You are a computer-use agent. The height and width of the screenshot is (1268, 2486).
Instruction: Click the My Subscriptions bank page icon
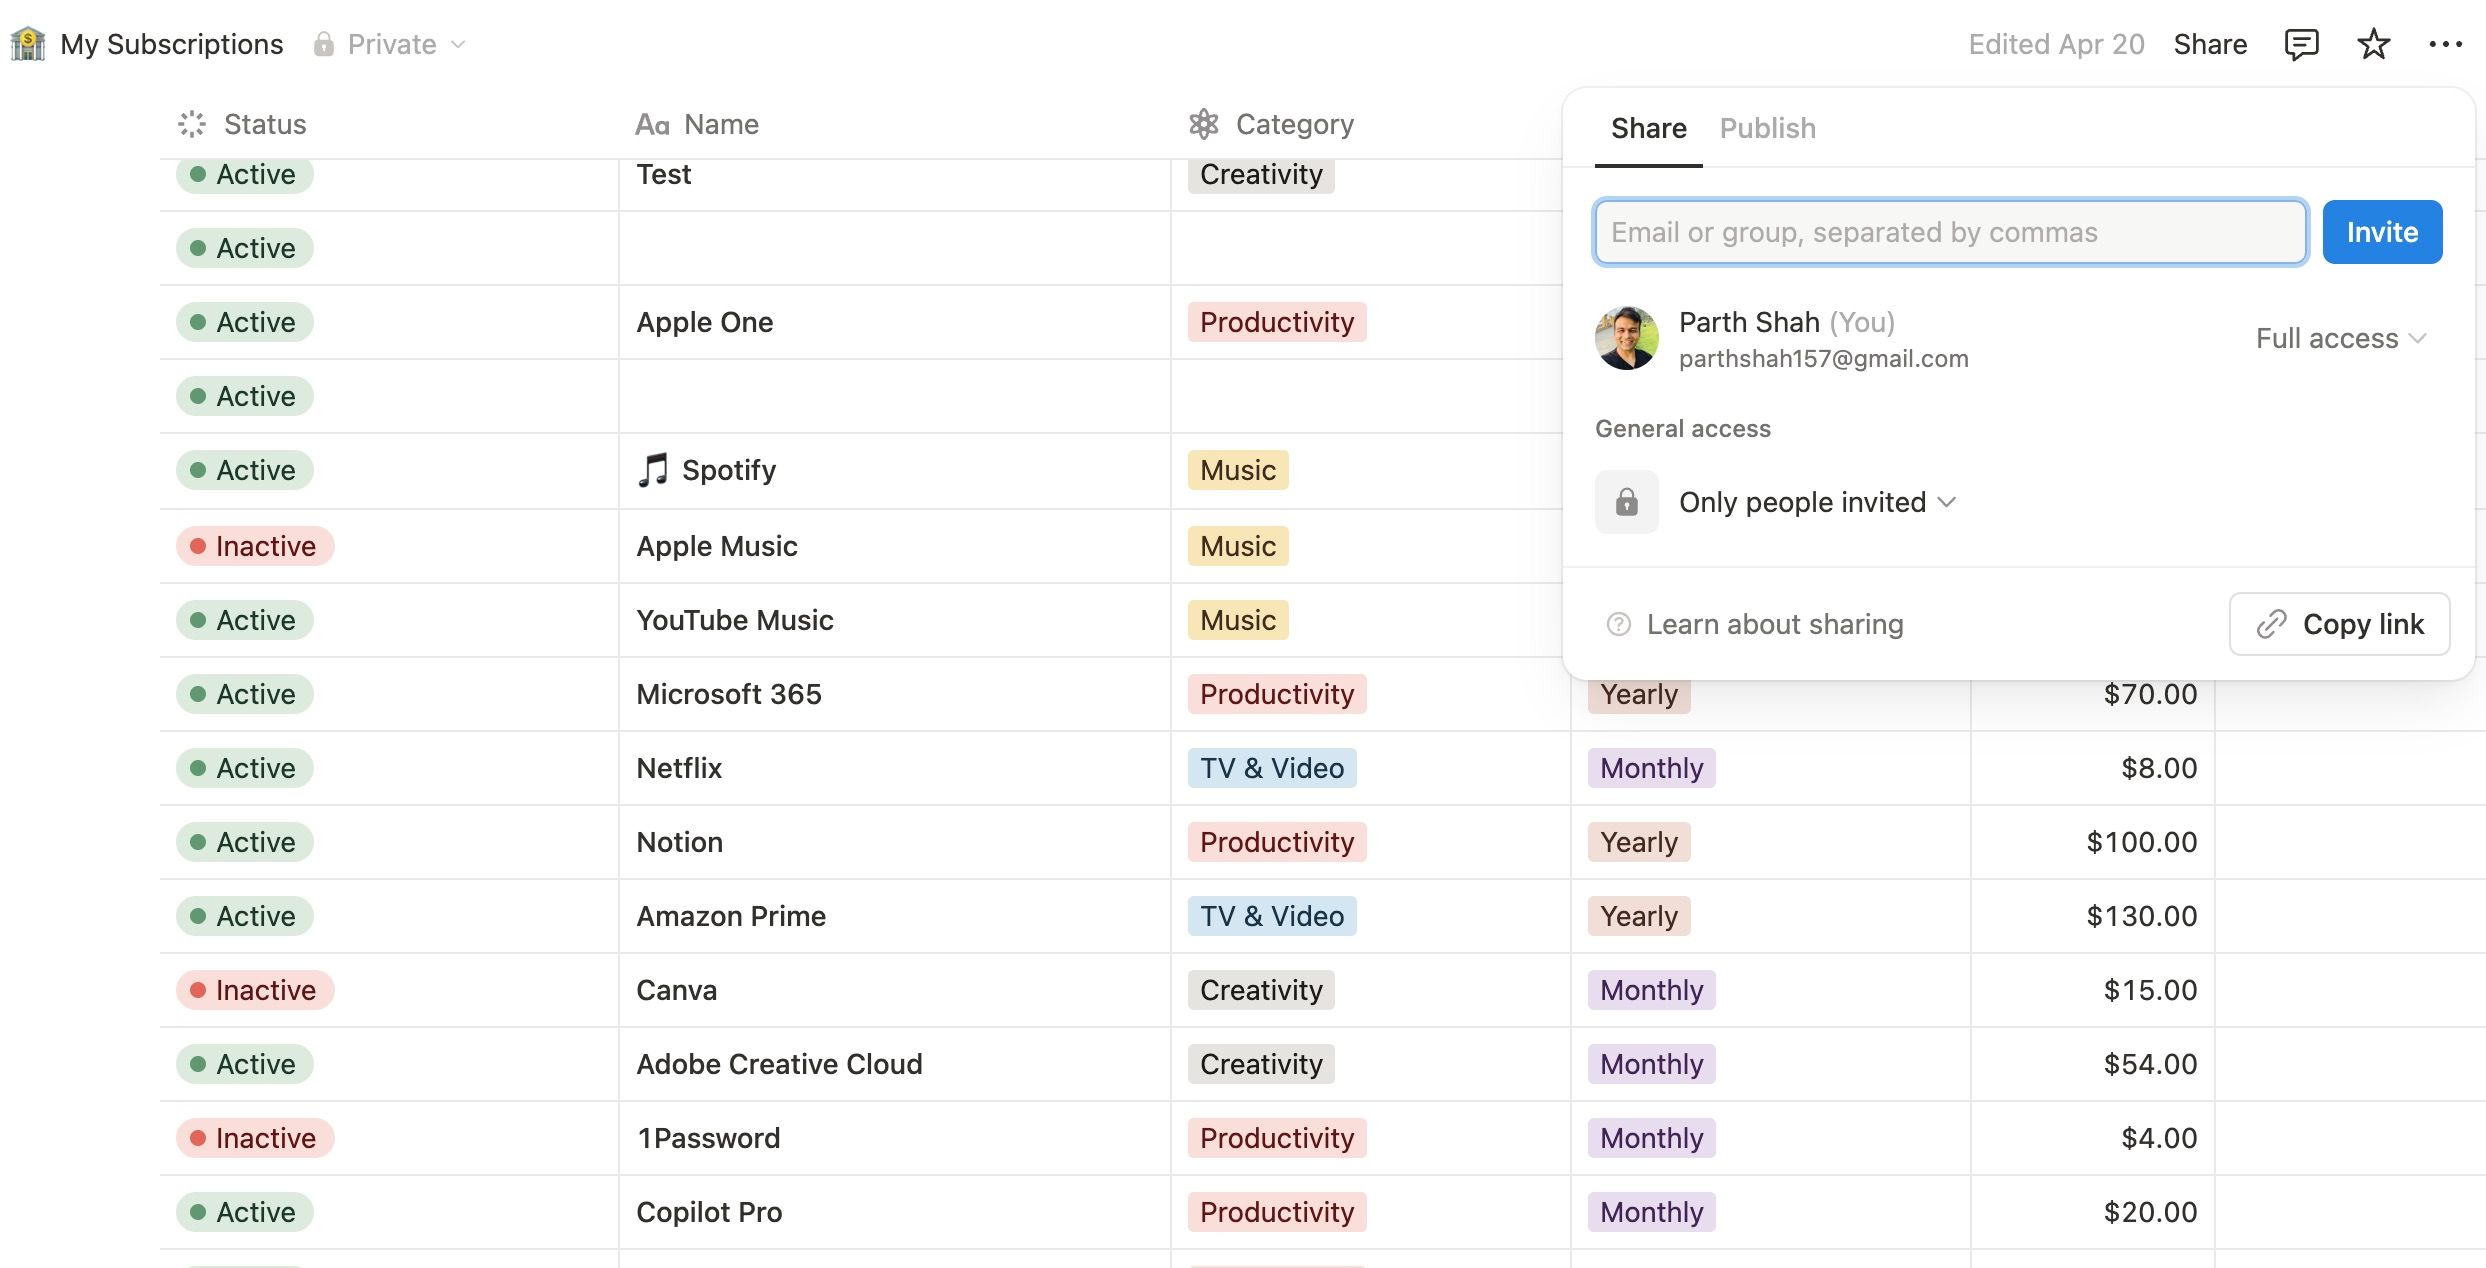[28, 44]
